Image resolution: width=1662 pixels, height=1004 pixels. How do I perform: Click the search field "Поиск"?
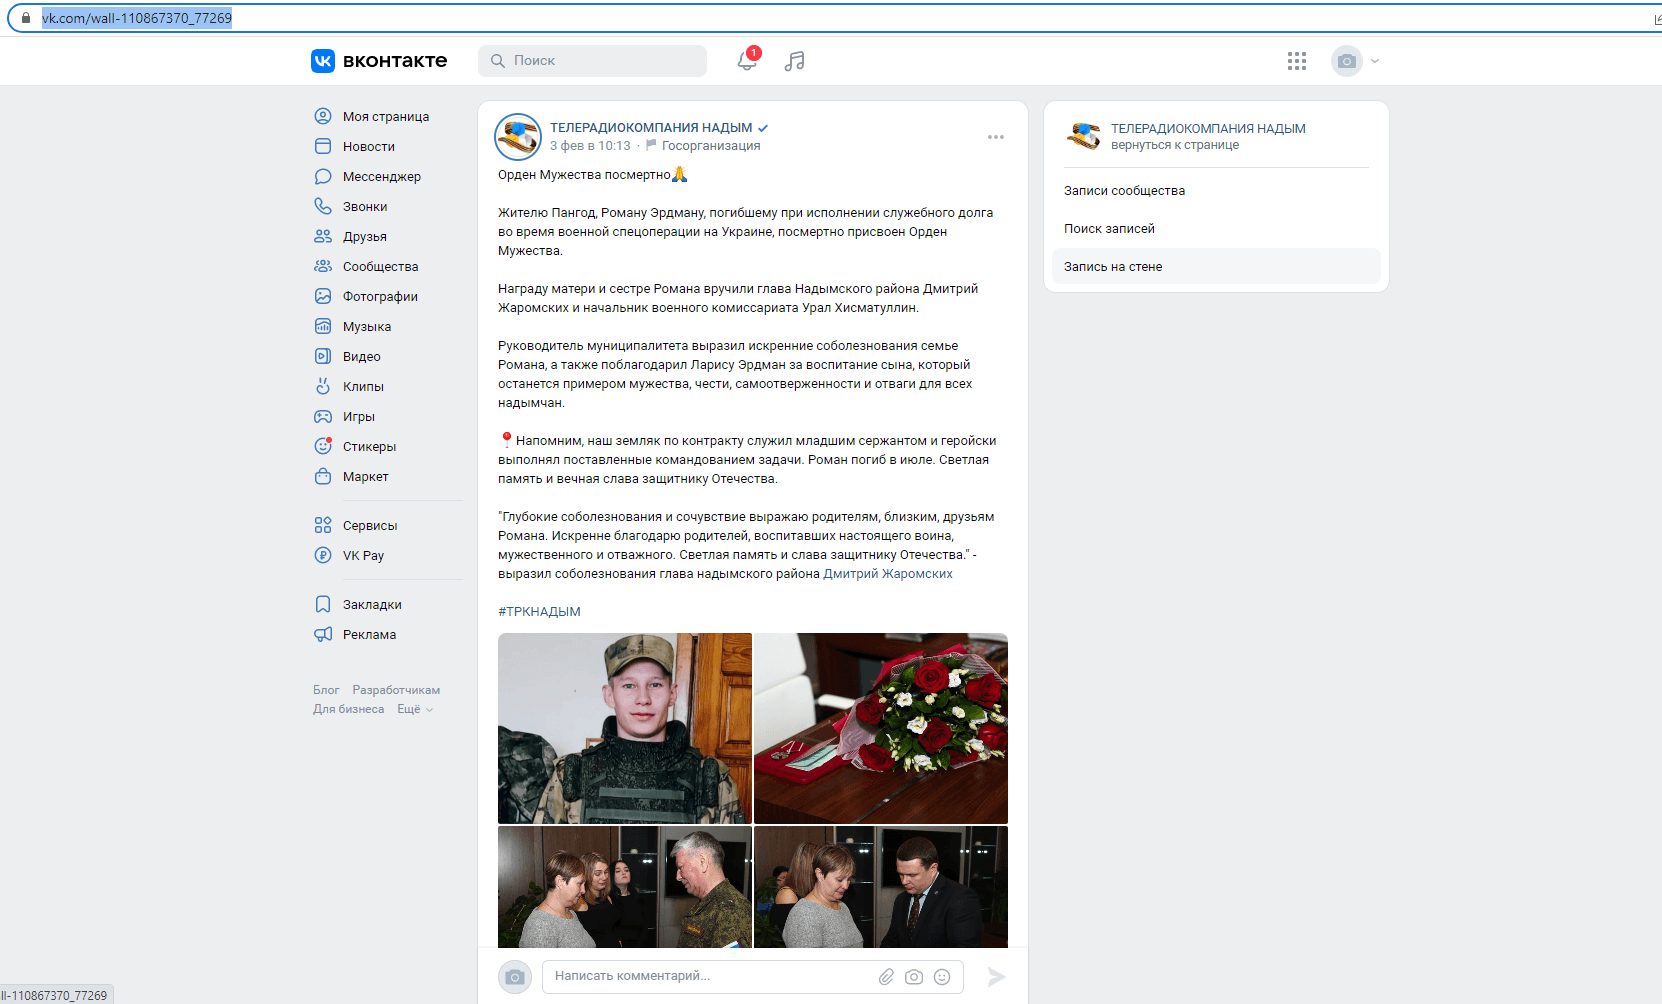click(x=592, y=61)
